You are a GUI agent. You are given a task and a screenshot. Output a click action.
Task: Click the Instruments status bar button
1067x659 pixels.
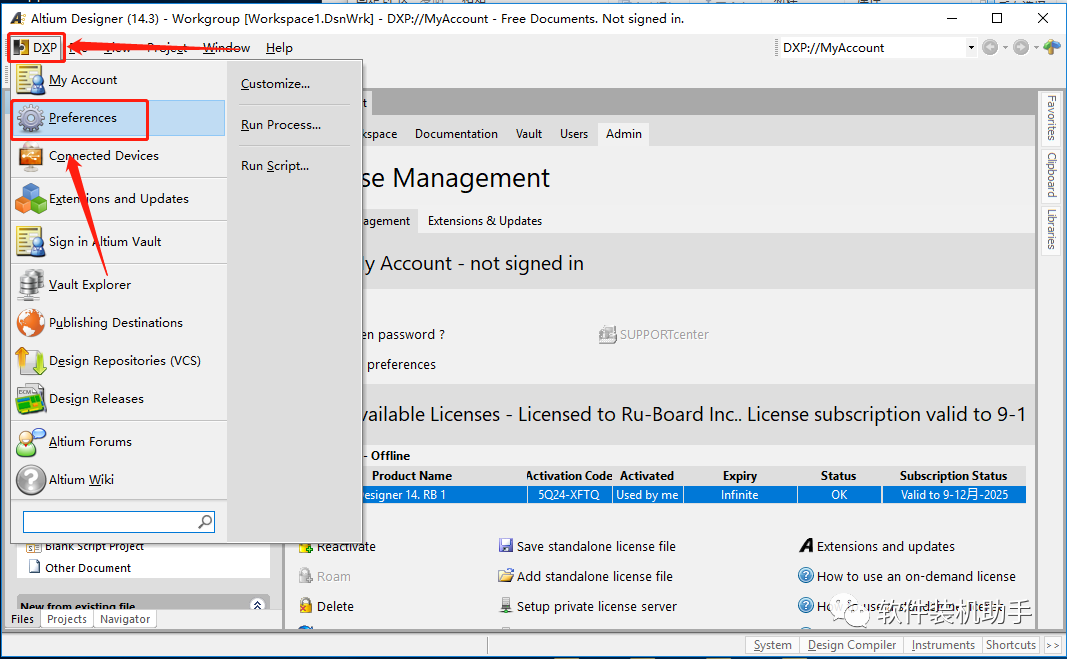[943, 645]
